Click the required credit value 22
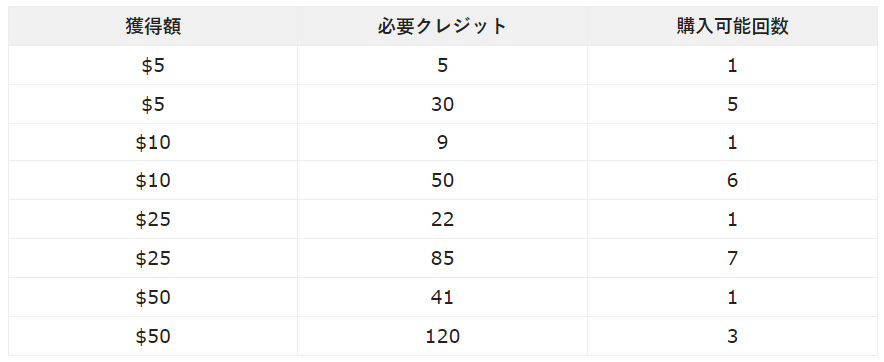The image size is (884, 362). (442, 219)
